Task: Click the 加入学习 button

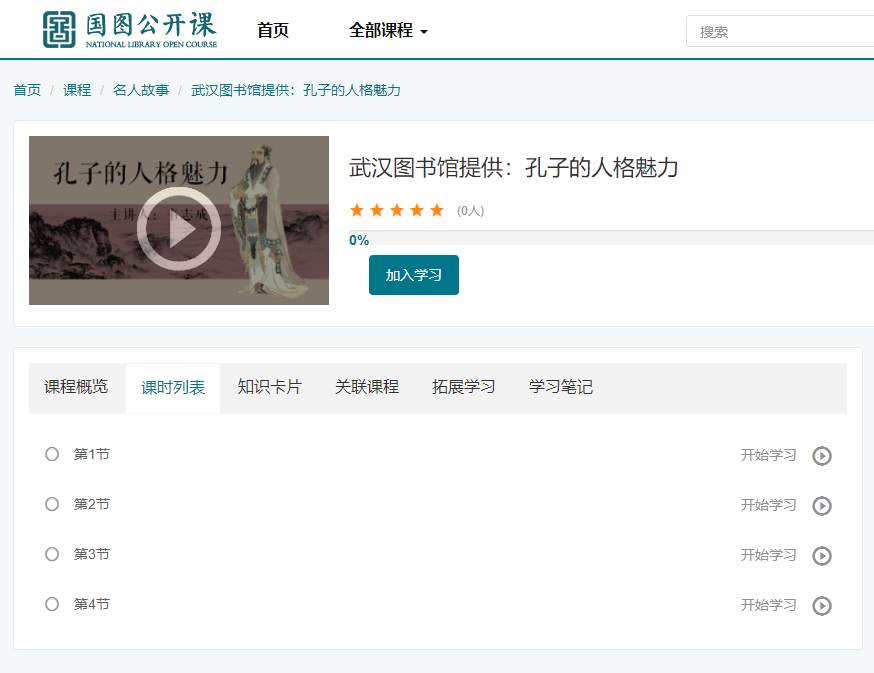Action: click(414, 275)
